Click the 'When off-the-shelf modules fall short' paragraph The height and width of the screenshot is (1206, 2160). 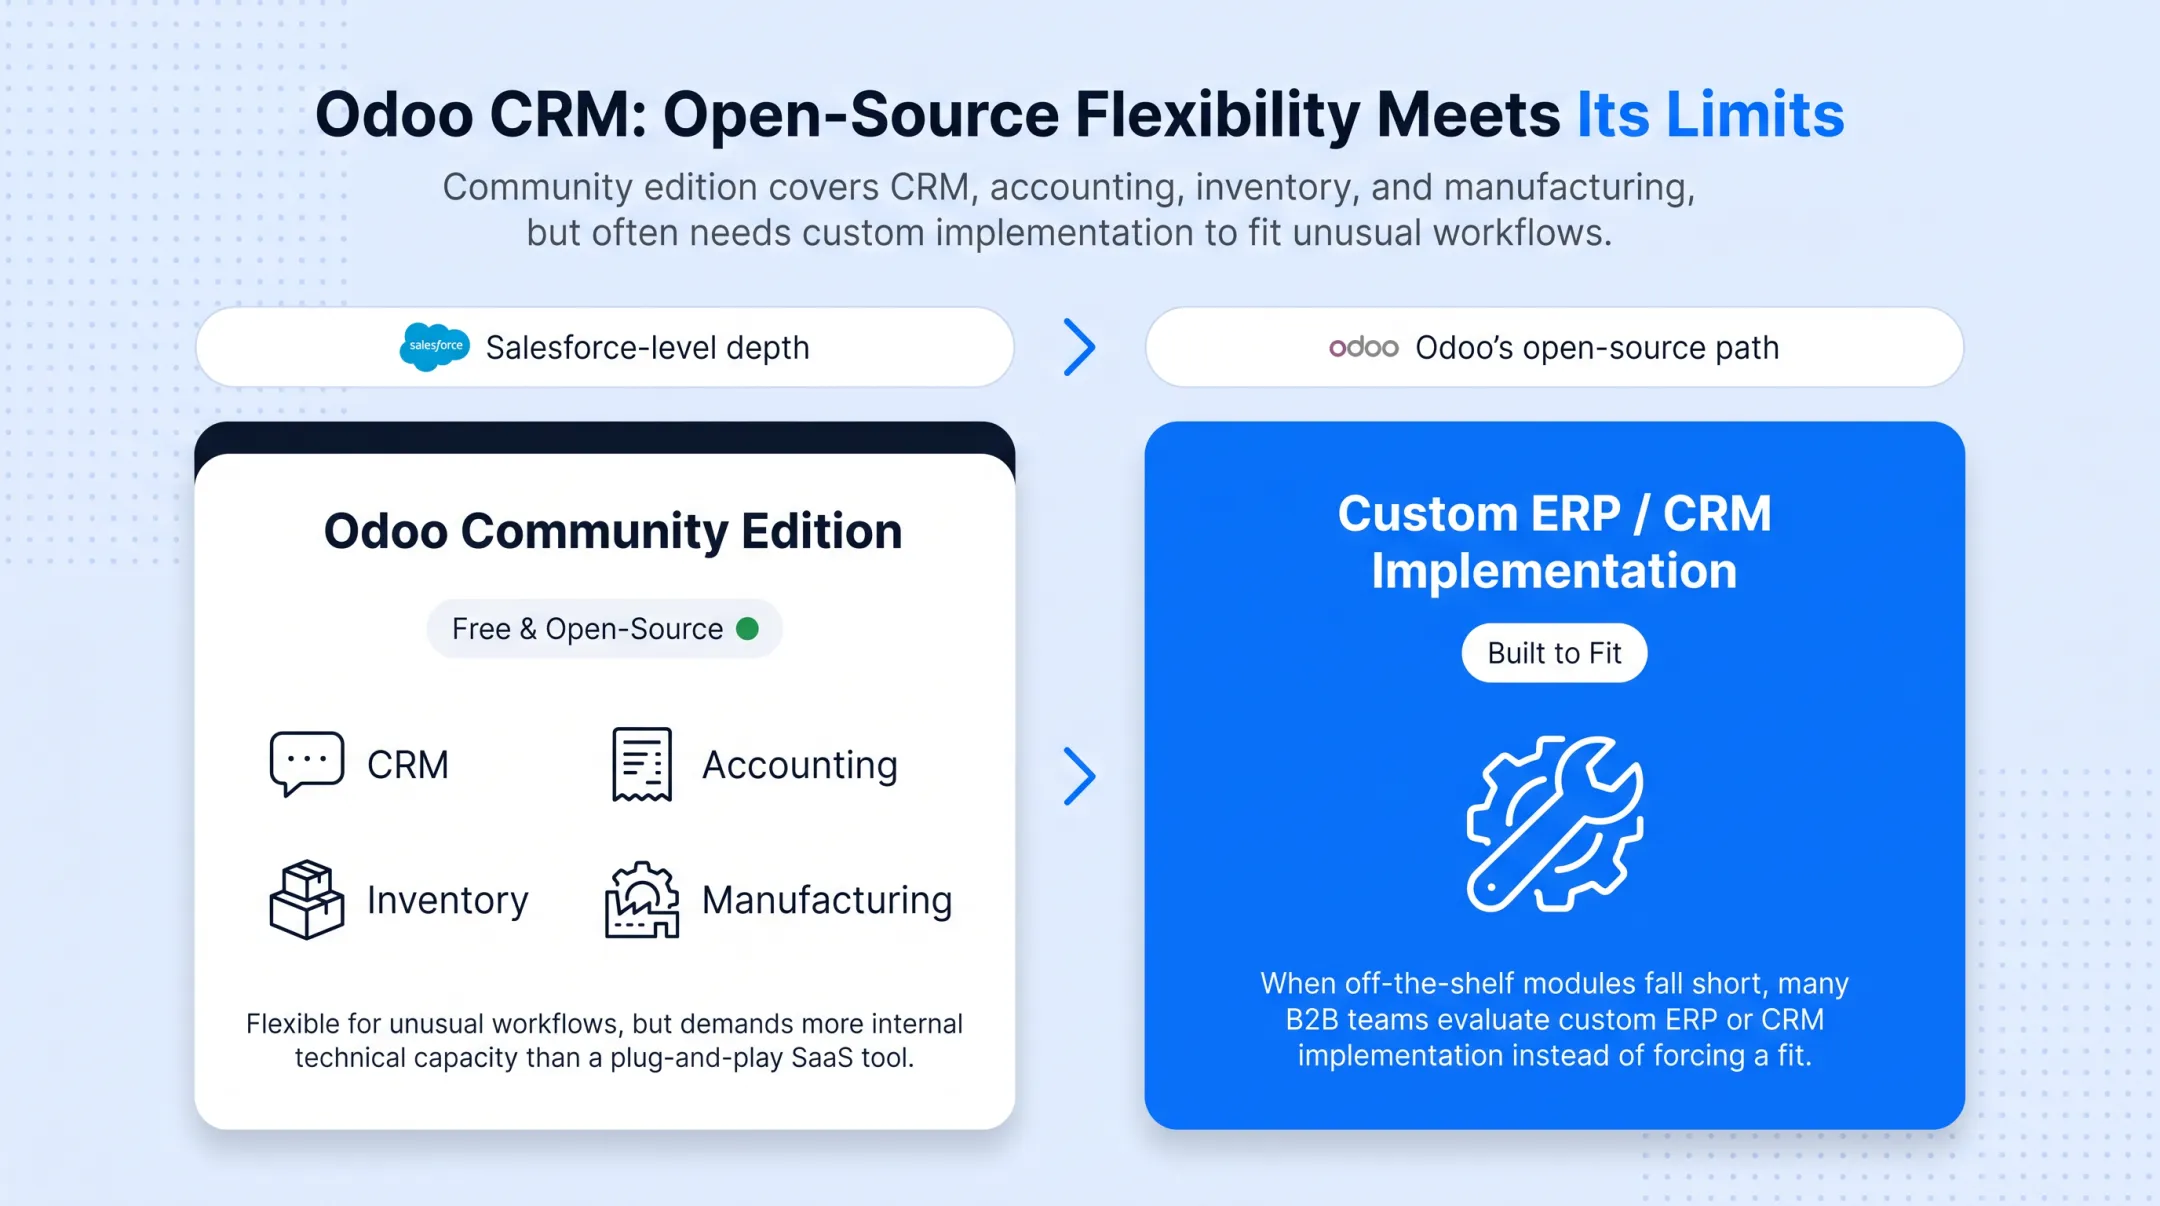pos(1555,1019)
